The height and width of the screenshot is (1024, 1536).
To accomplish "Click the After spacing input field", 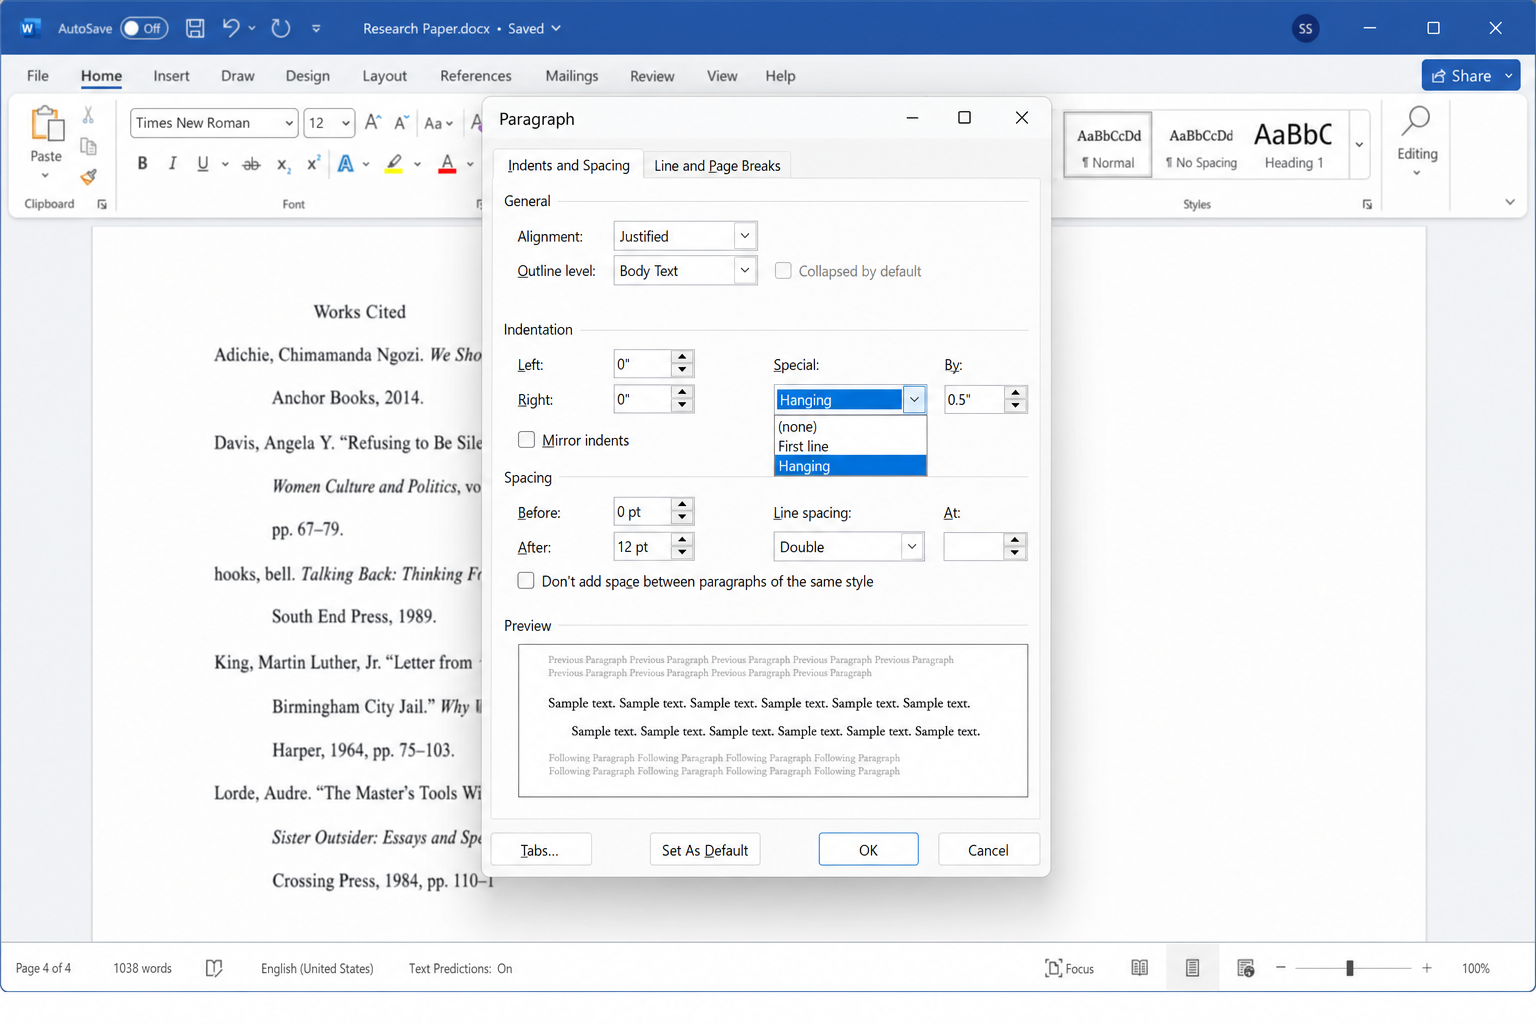I will pyautogui.click(x=641, y=547).
